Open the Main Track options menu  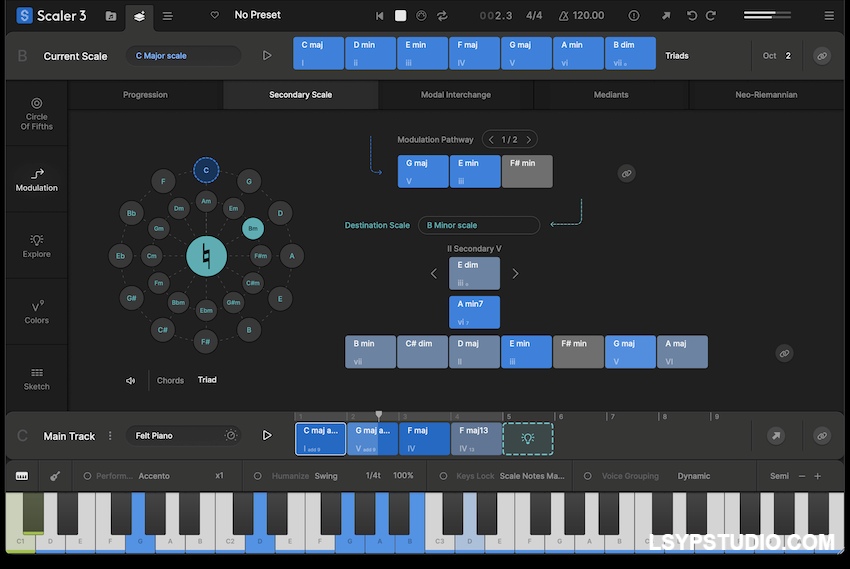(x=110, y=436)
